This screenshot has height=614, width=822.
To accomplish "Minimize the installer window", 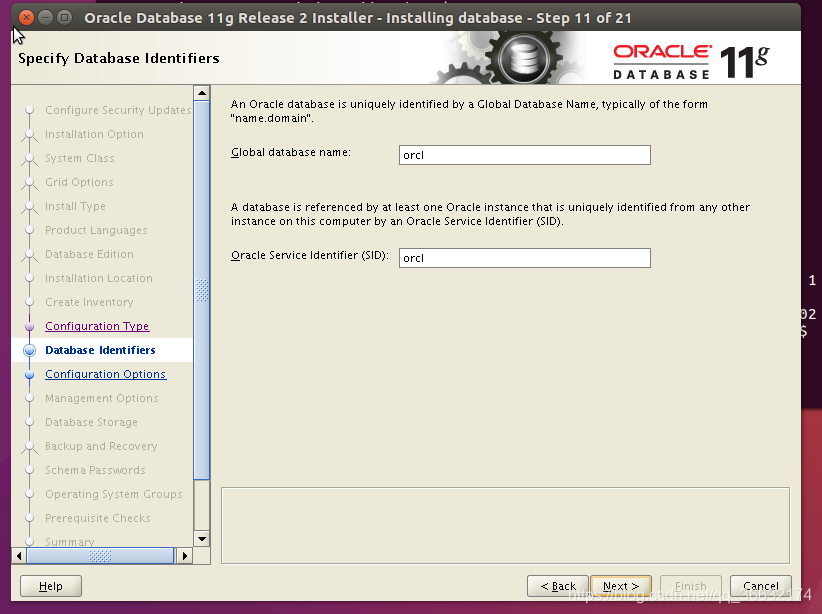I will pos(46,18).
